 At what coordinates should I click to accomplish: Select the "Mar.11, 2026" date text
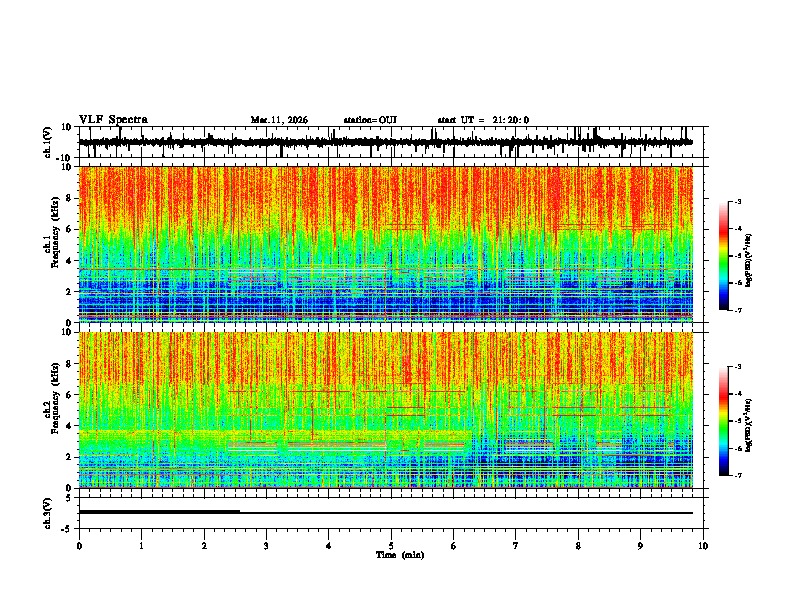pyautogui.click(x=279, y=120)
